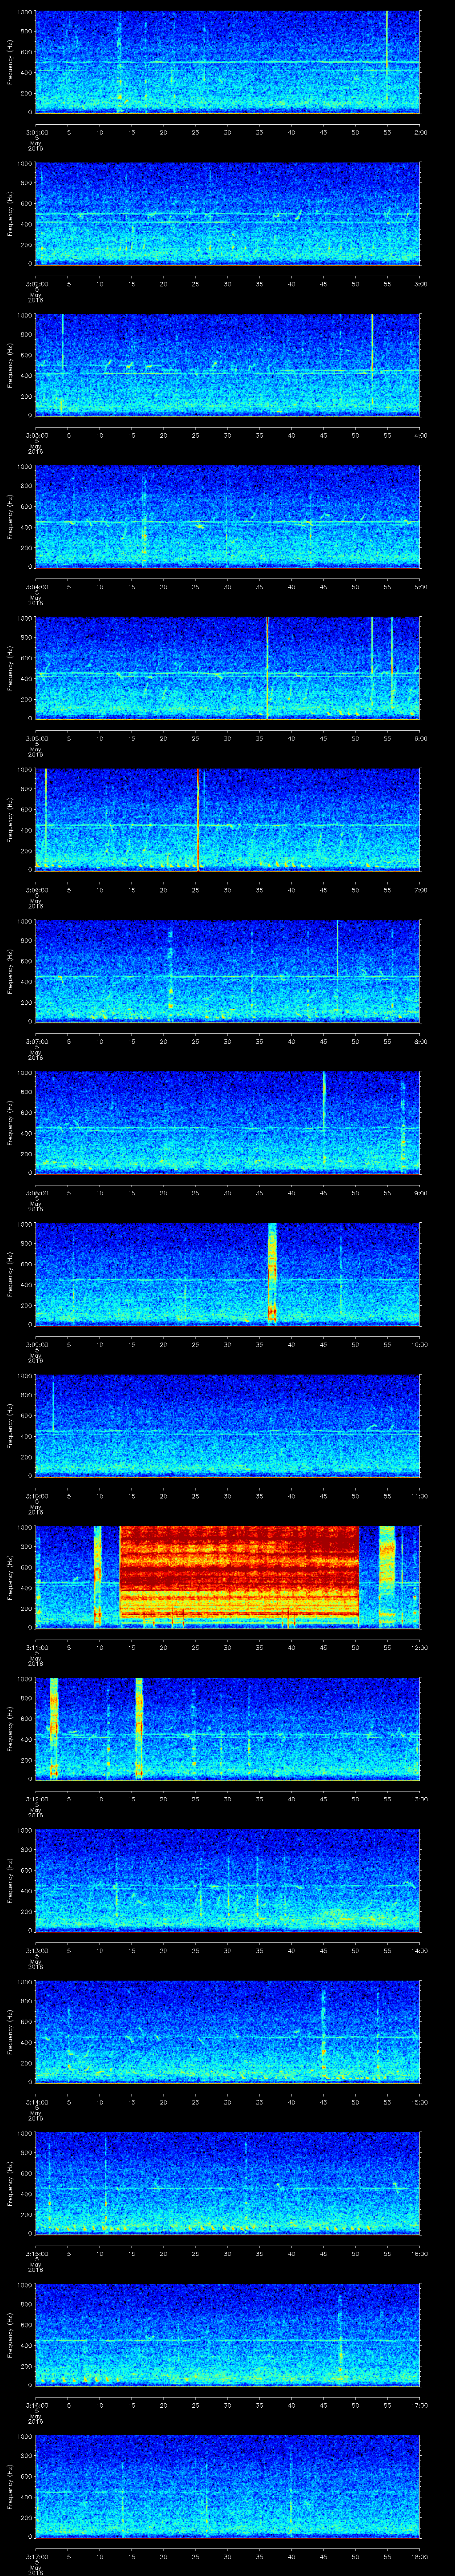Viewport: 455px width, 2576px height.
Task: Click the 3:06:00 start time label
Action: coord(36,890)
